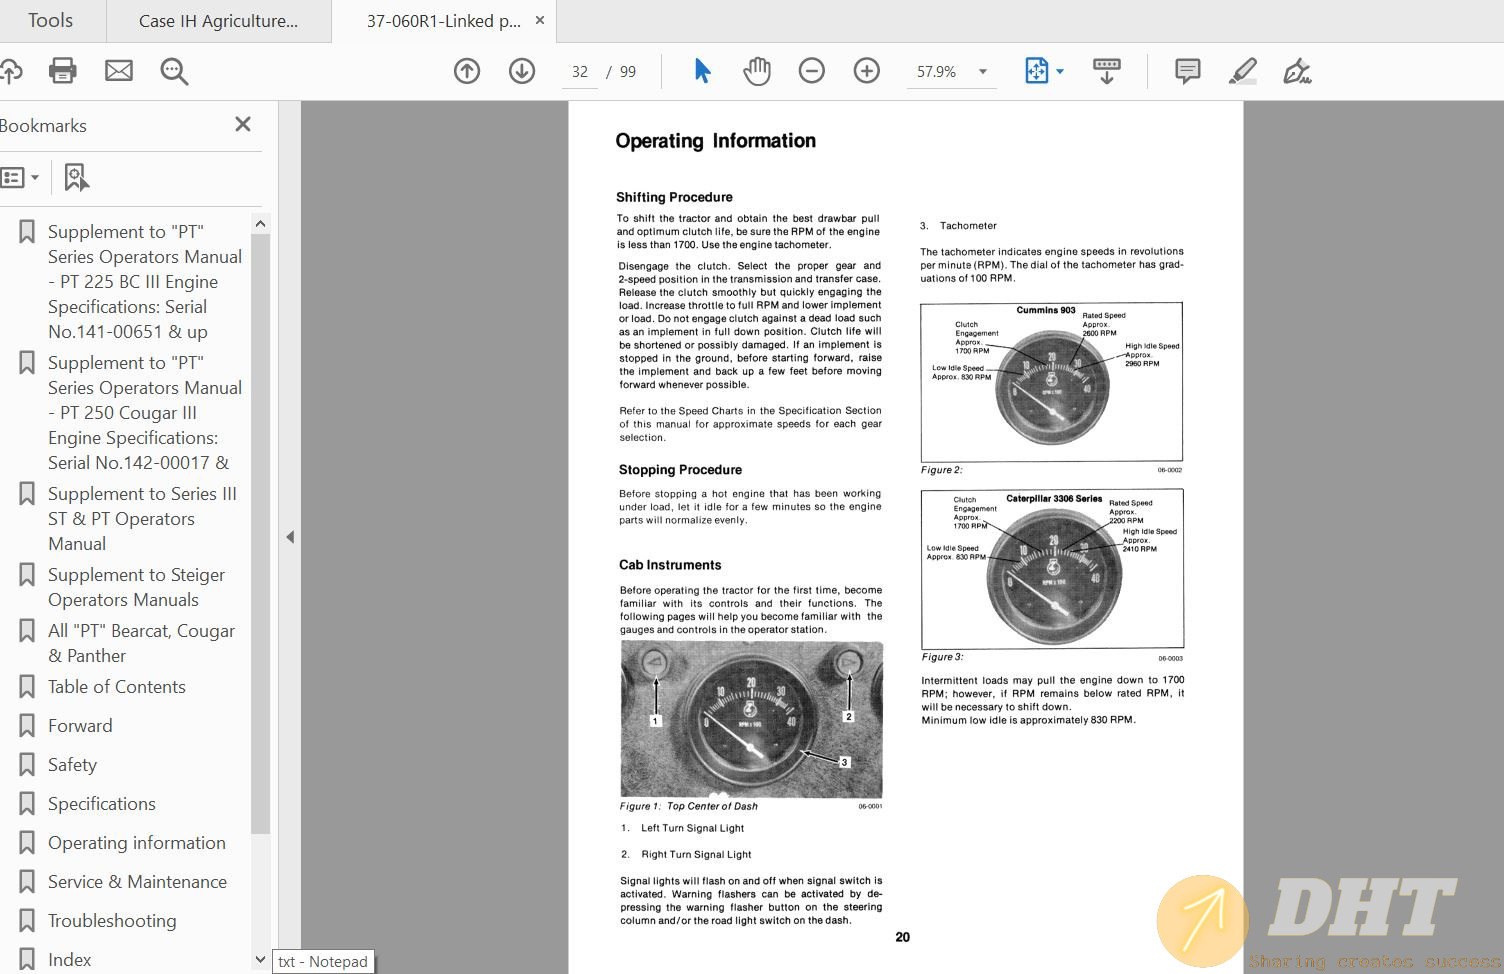This screenshot has width=1504, height=974.
Task: Collapse the navigation pane arrow
Action: coord(290,537)
